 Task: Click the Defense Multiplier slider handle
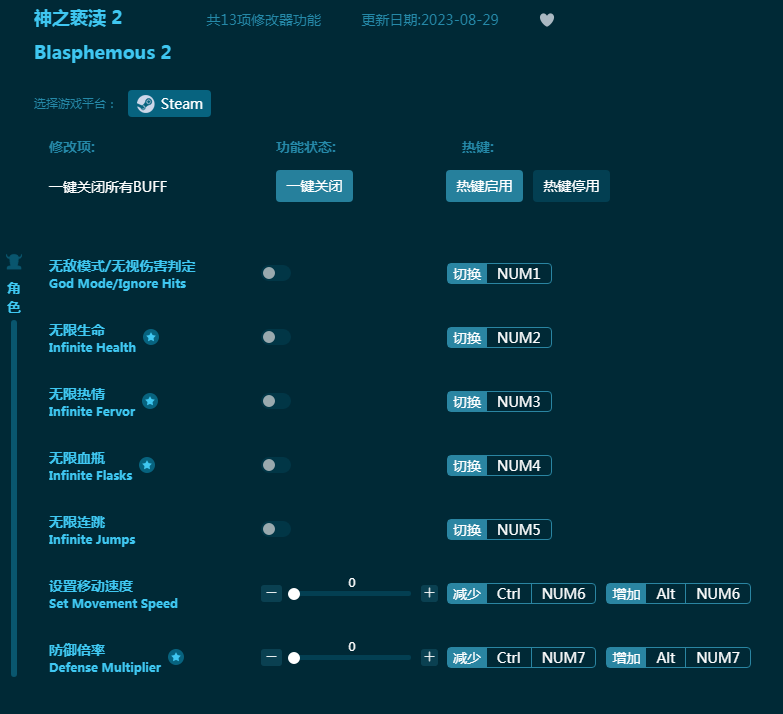pyautogui.click(x=294, y=658)
